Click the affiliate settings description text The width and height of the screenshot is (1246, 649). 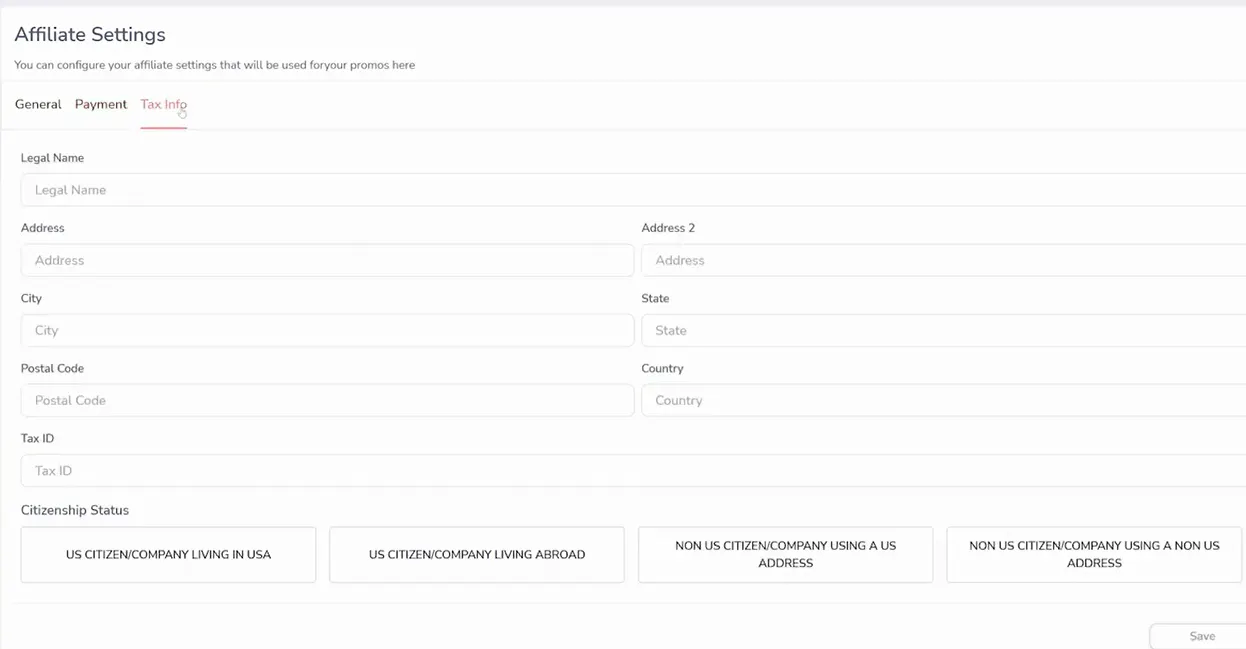point(214,65)
